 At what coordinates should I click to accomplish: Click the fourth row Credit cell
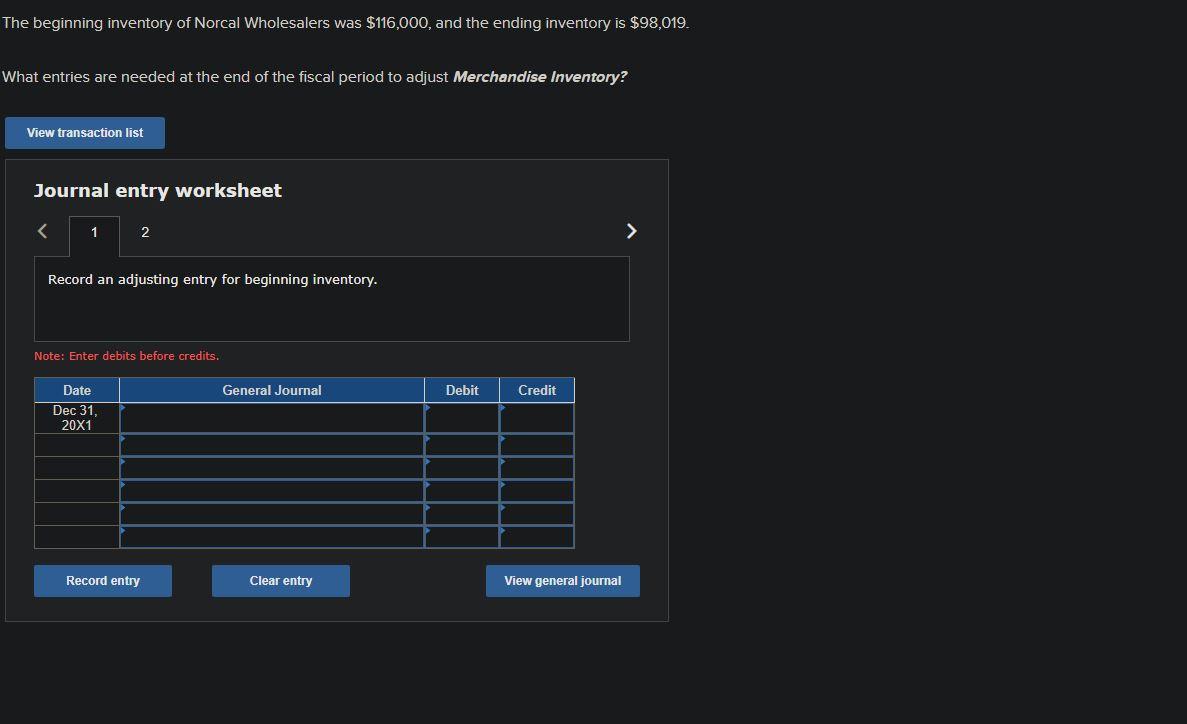(537, 491)
